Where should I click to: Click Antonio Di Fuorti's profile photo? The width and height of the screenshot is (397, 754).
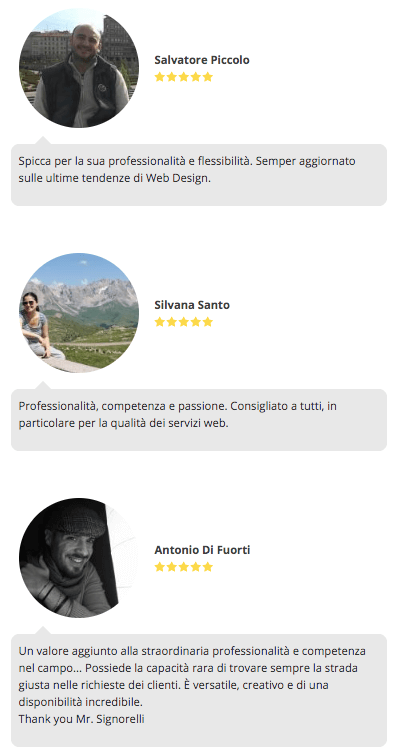(79, 558)
